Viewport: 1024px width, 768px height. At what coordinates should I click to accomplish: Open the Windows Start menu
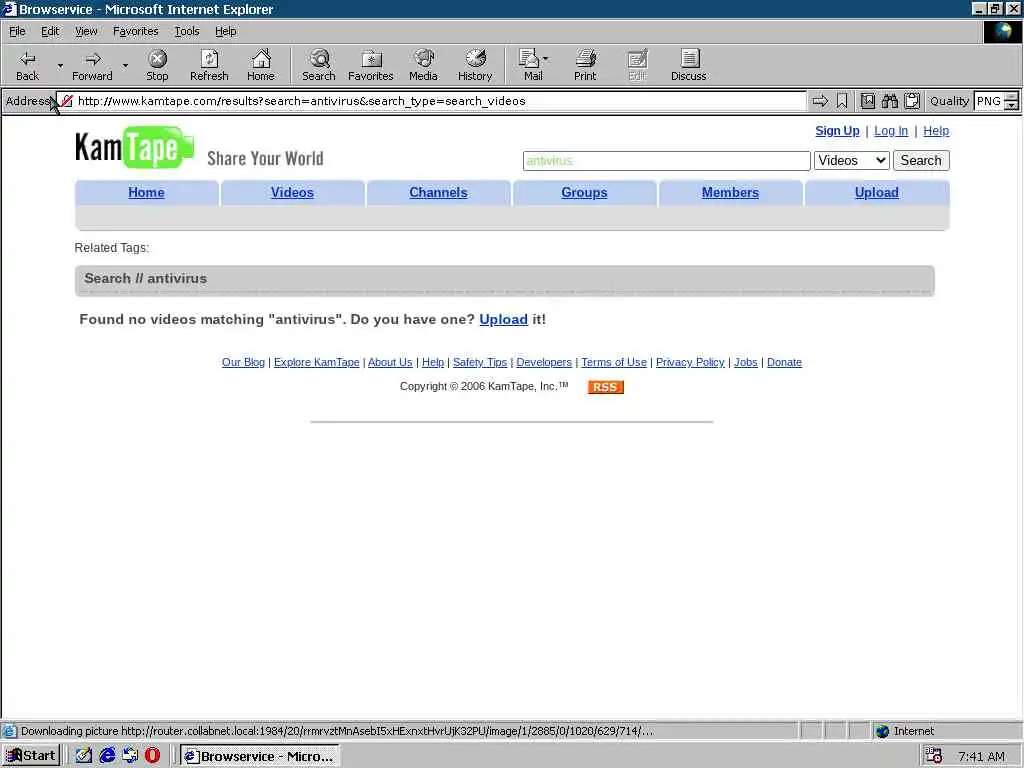(31, 756)
